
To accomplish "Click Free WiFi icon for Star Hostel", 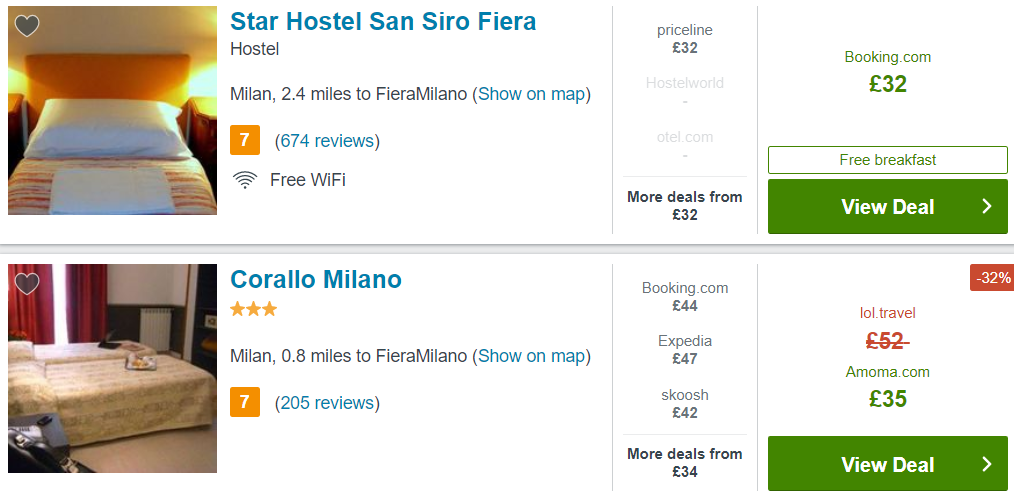I will pyautogui.click(x=244, y=180).
